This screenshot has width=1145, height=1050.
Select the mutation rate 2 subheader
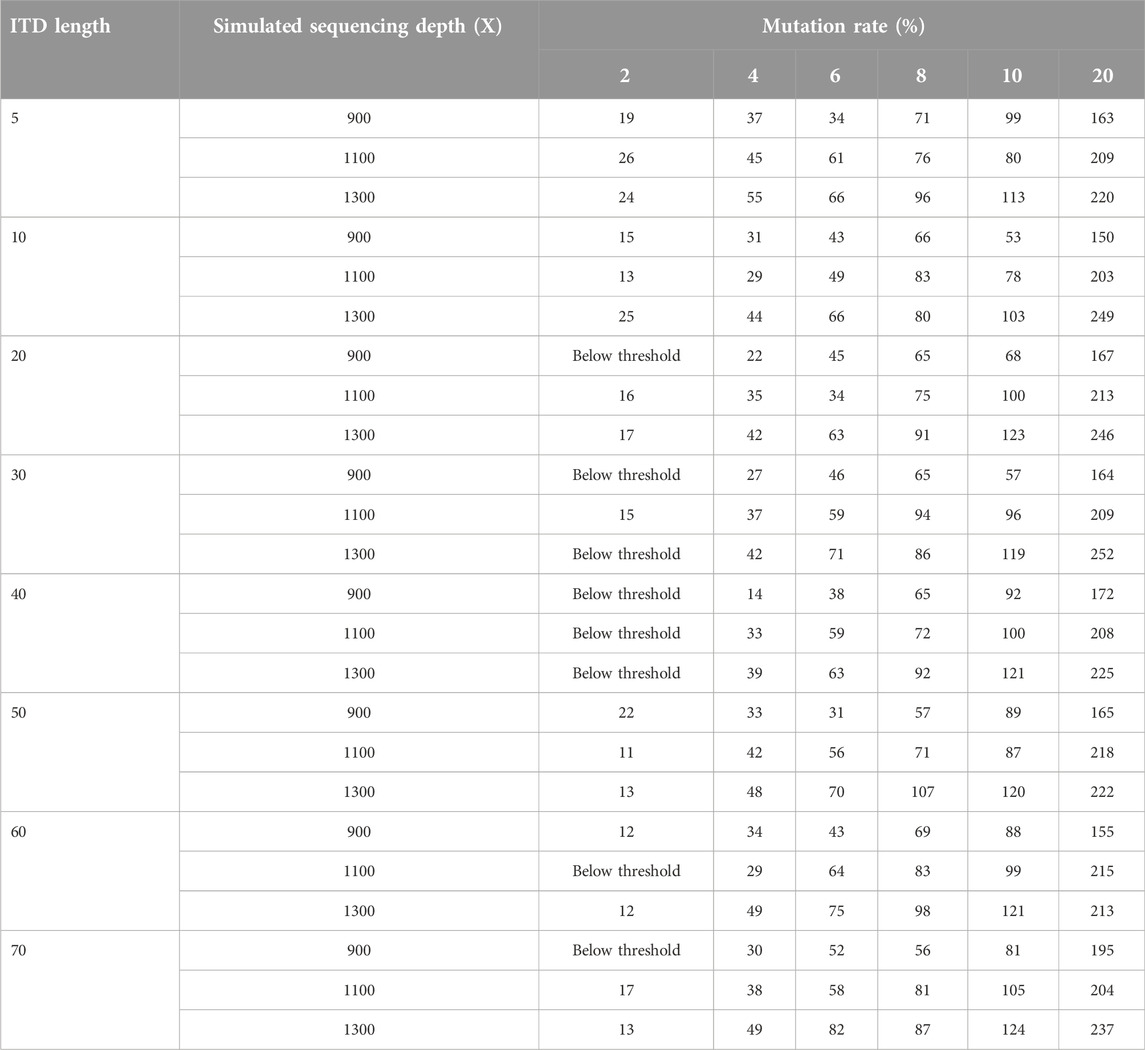point(625,75)
